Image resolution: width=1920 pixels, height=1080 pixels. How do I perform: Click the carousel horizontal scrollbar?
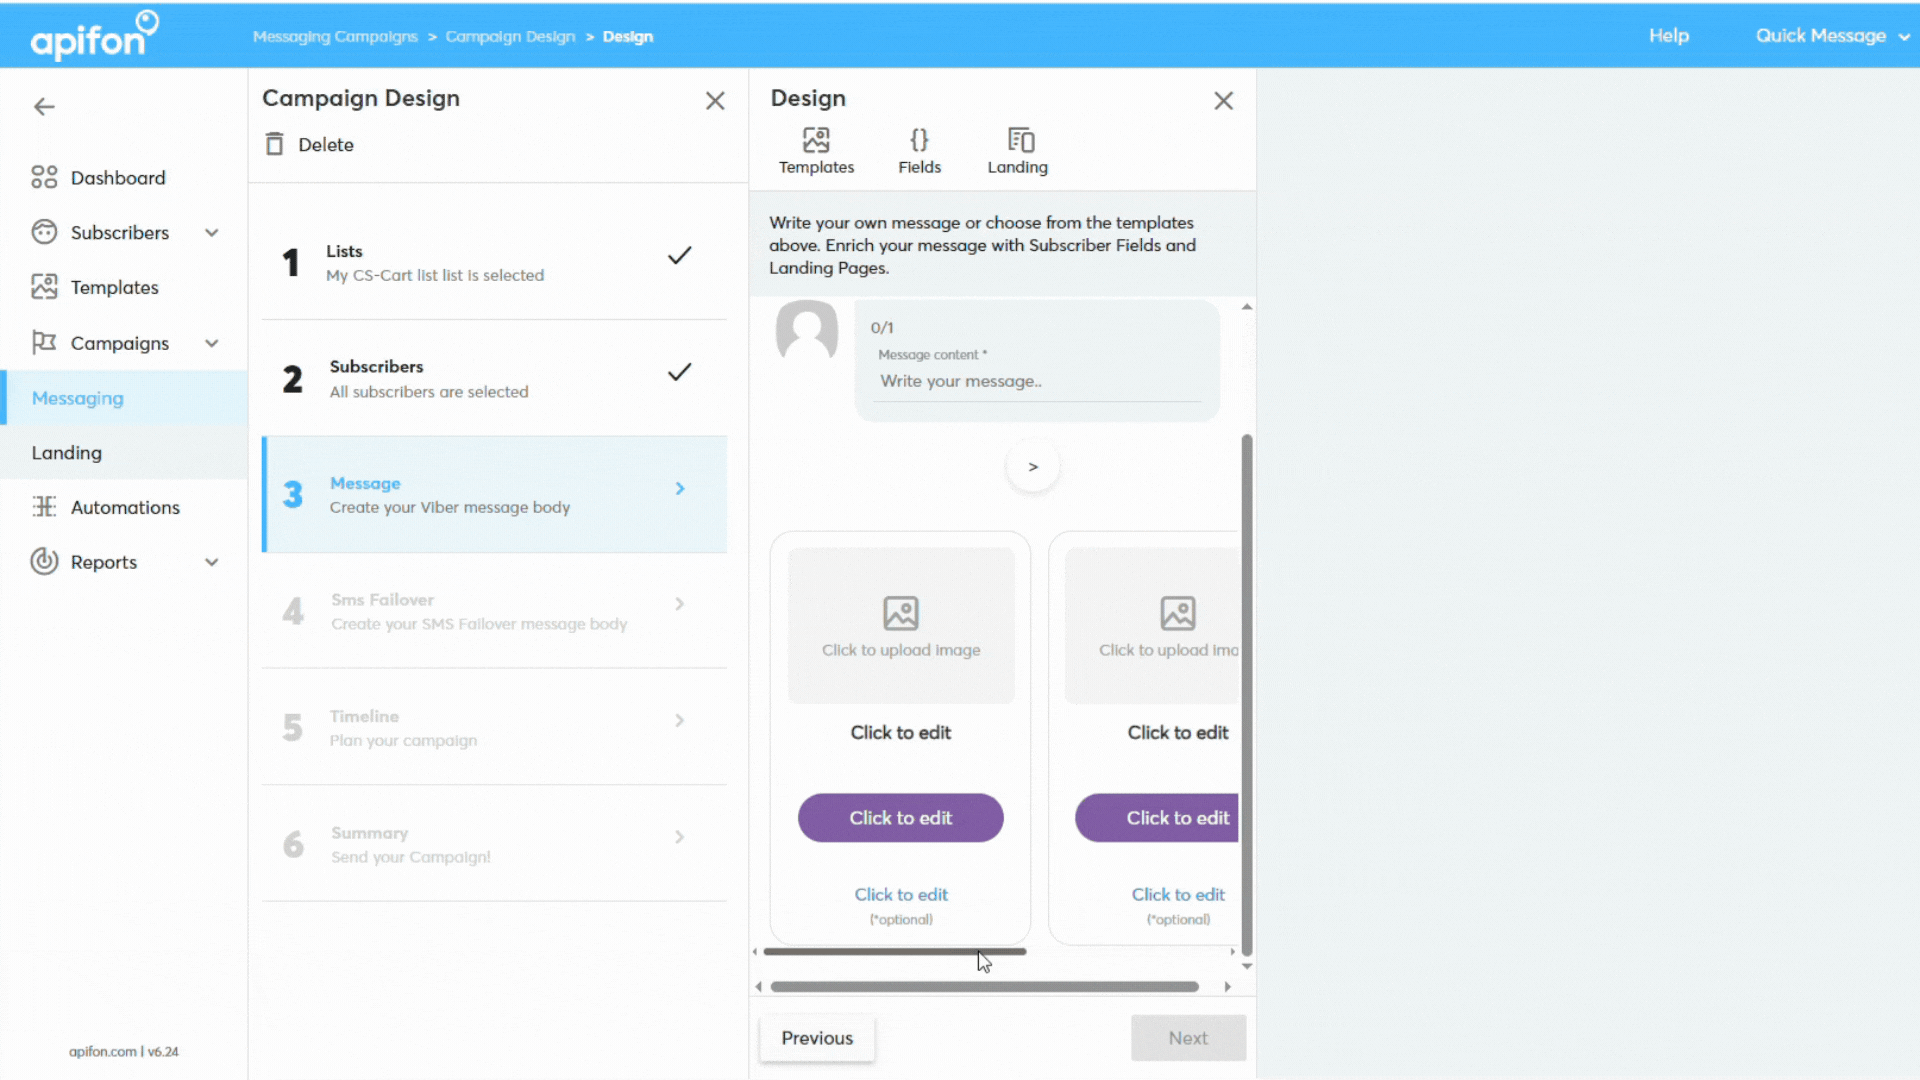(894, 952)
